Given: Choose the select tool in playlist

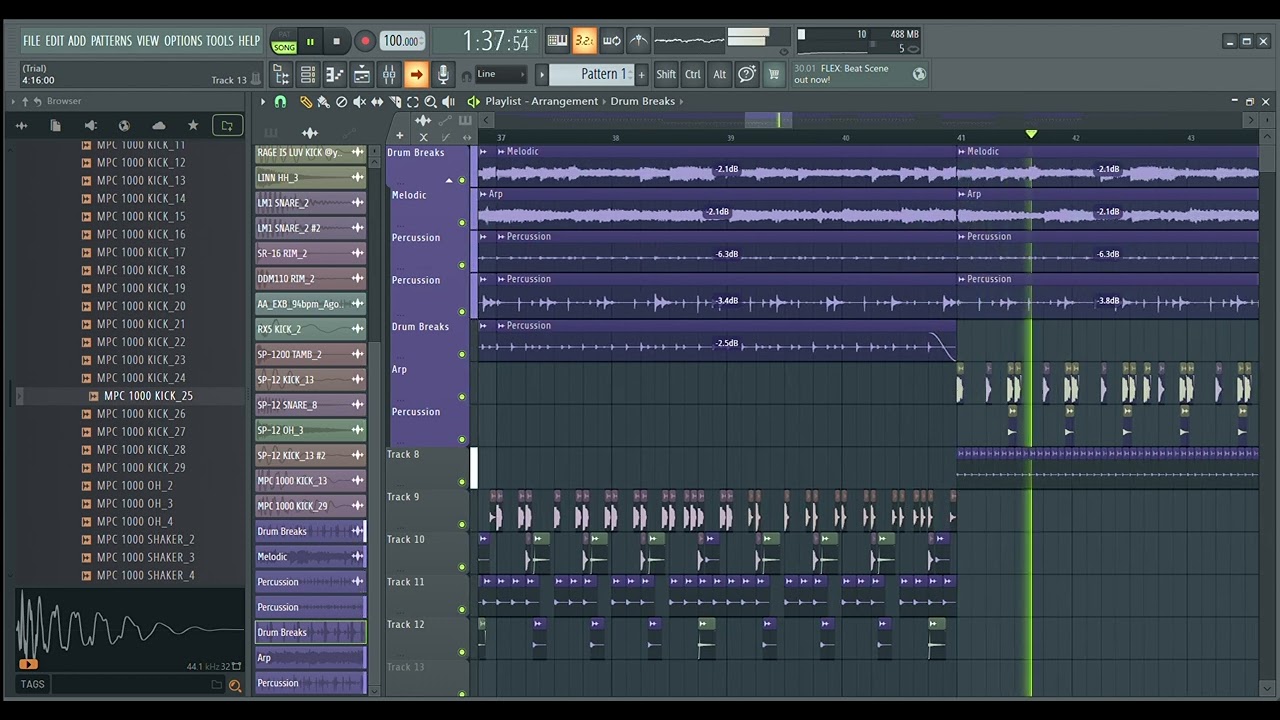Looking at the screenshot, I should (x=413, y=102).
